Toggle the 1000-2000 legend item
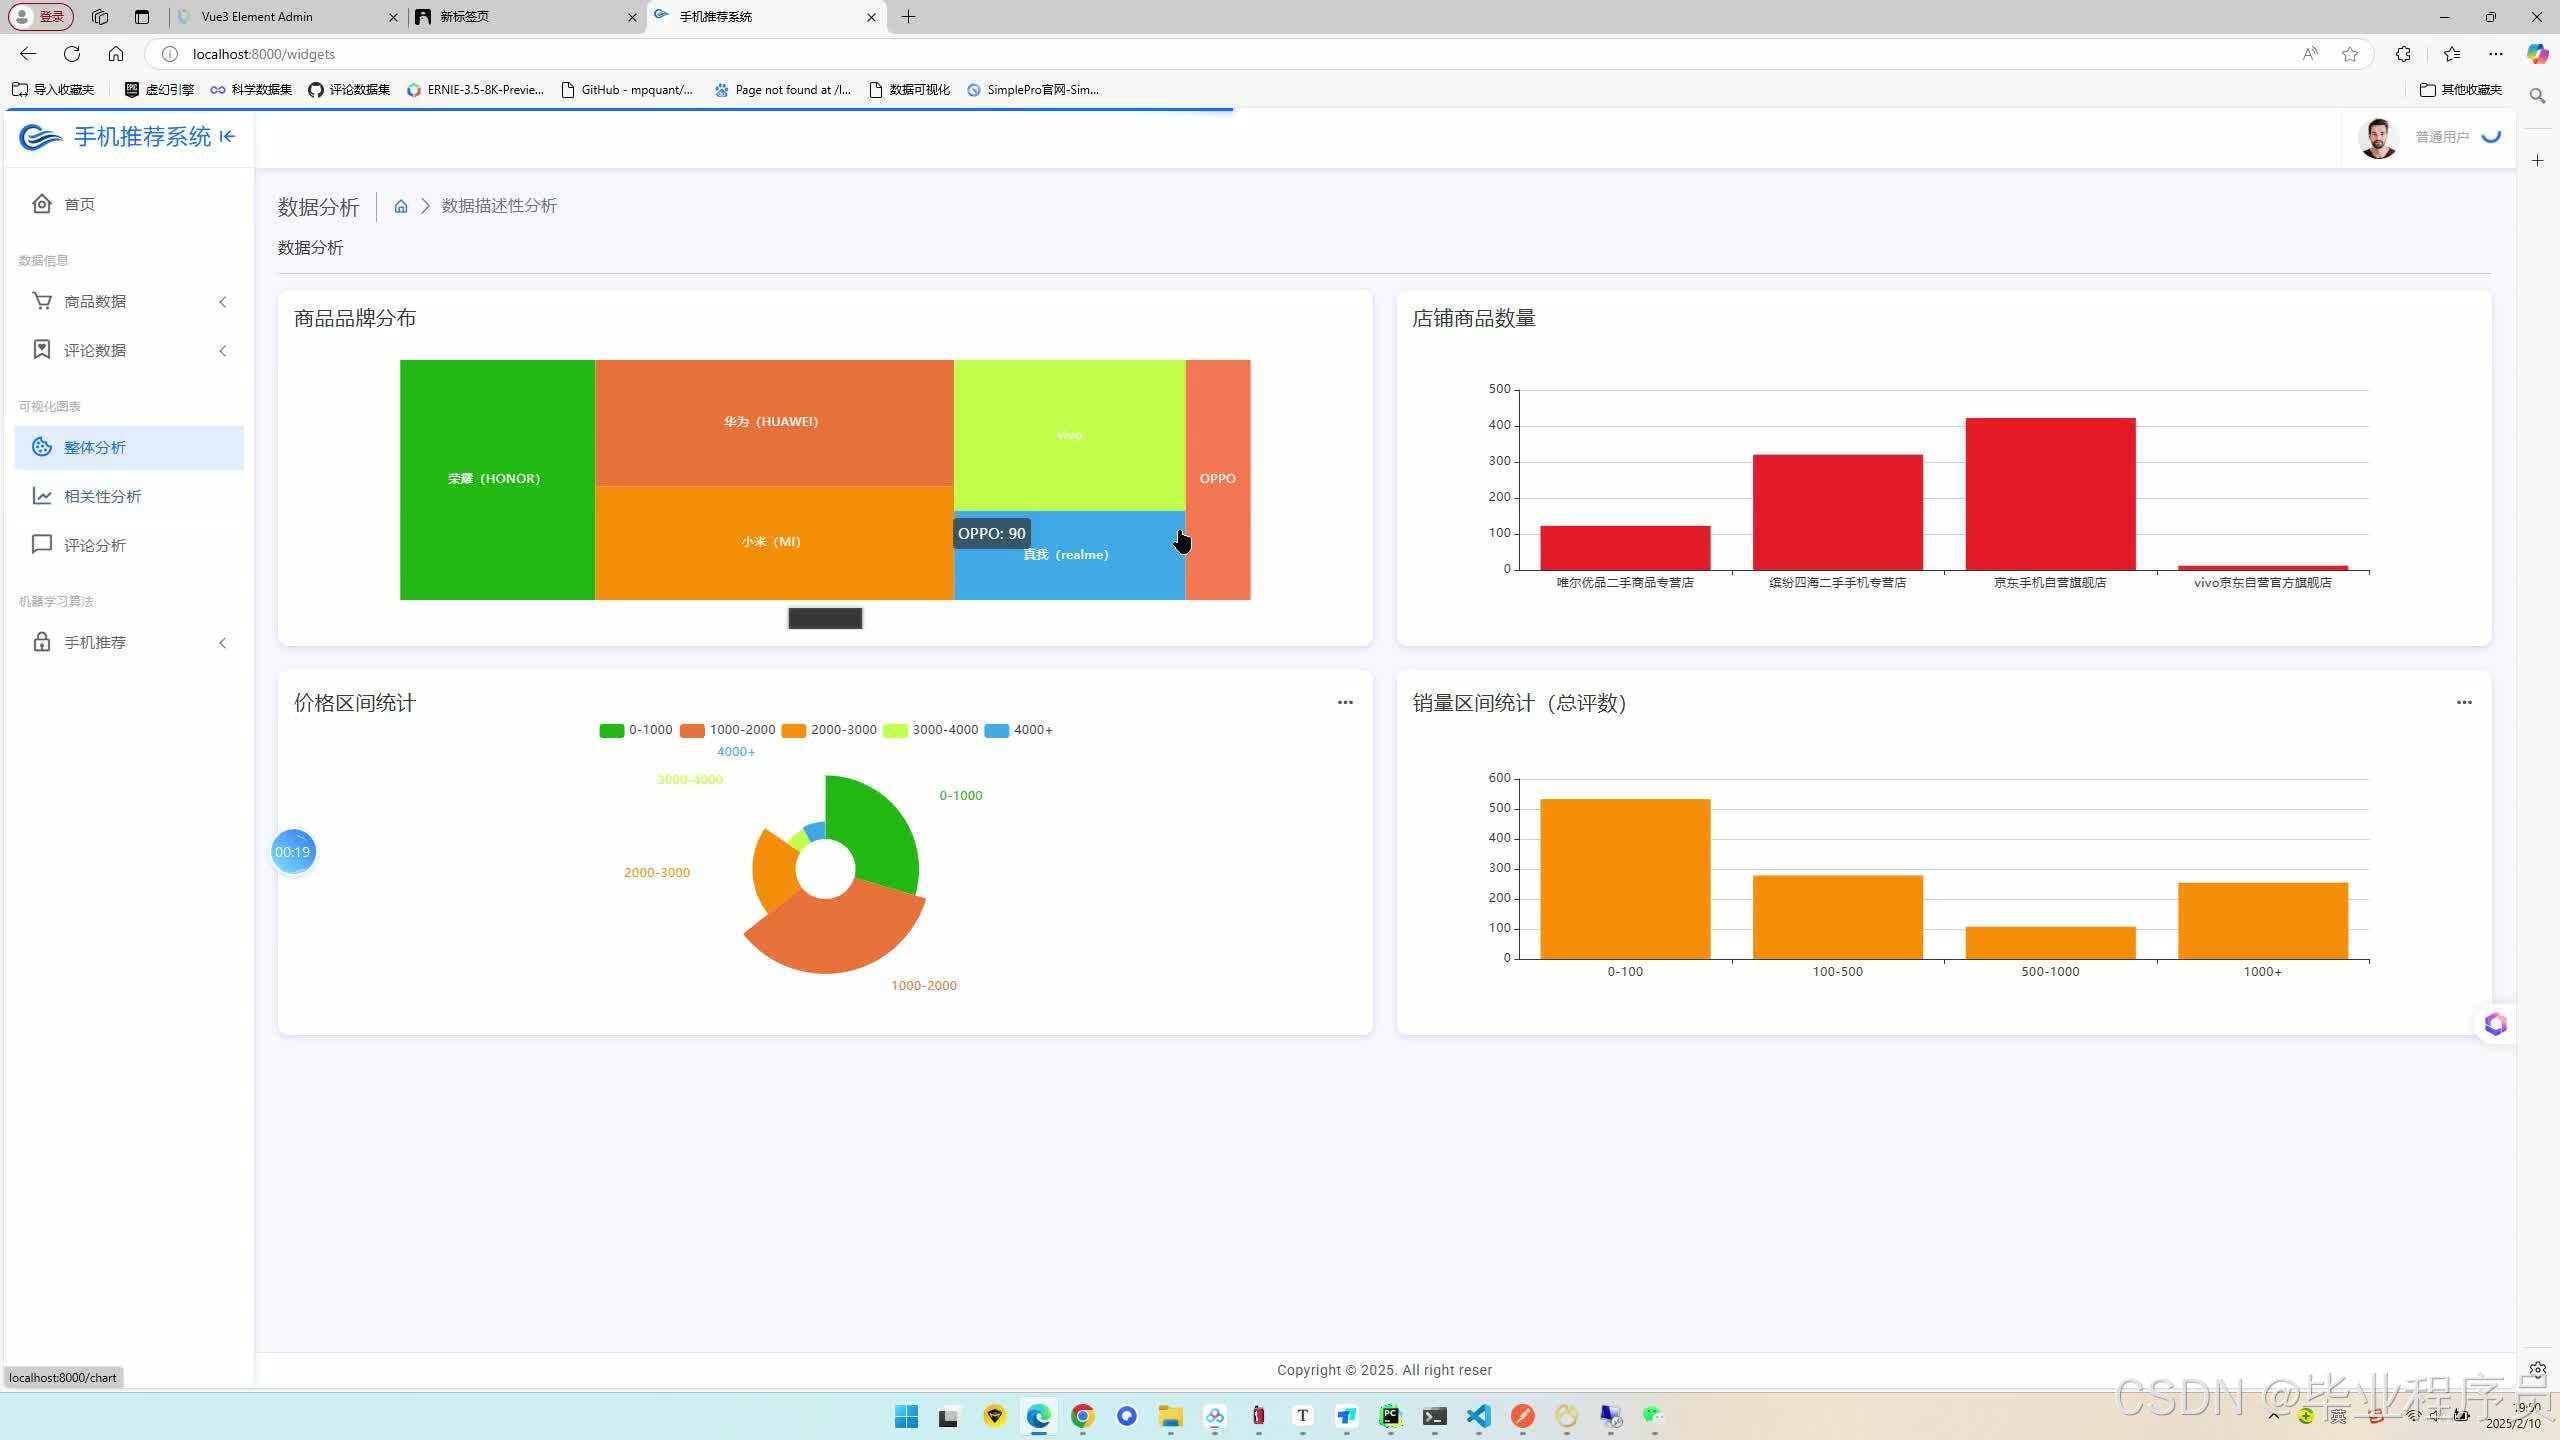The height and width of the screenshot is (1440, 2560). click(727, 730)
